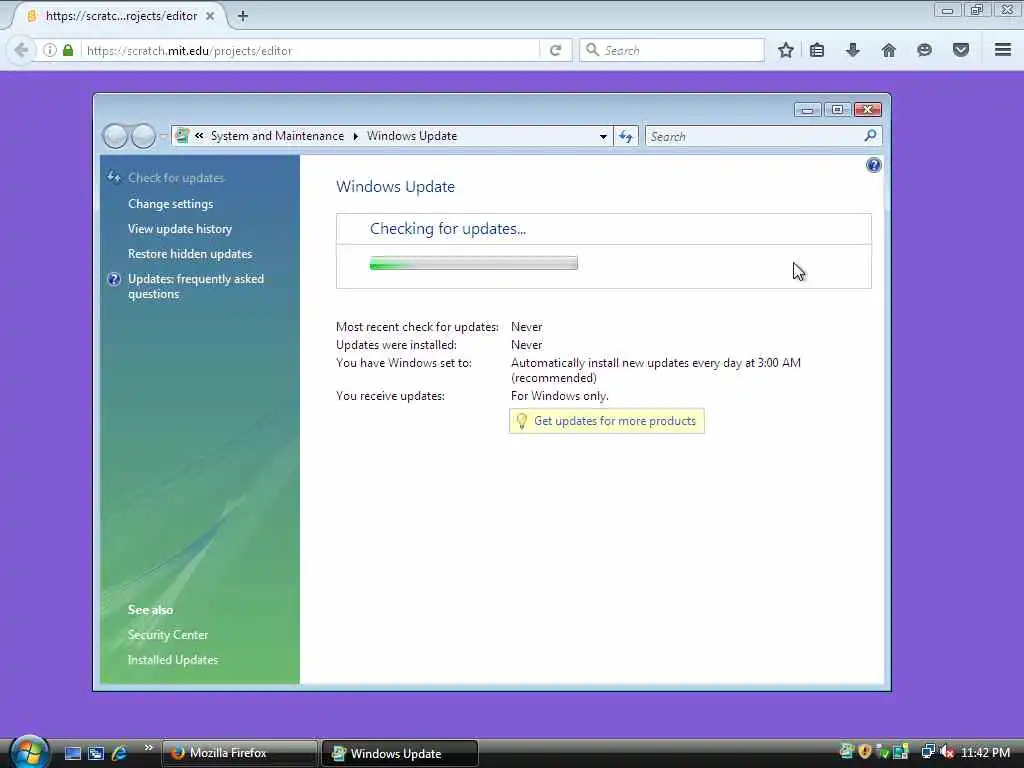The width and height of the screenshot is (1024, 768).
Task: Click the 11:42 PM taskbar clock
Action: pyautogui.click(x=985, y=753)
